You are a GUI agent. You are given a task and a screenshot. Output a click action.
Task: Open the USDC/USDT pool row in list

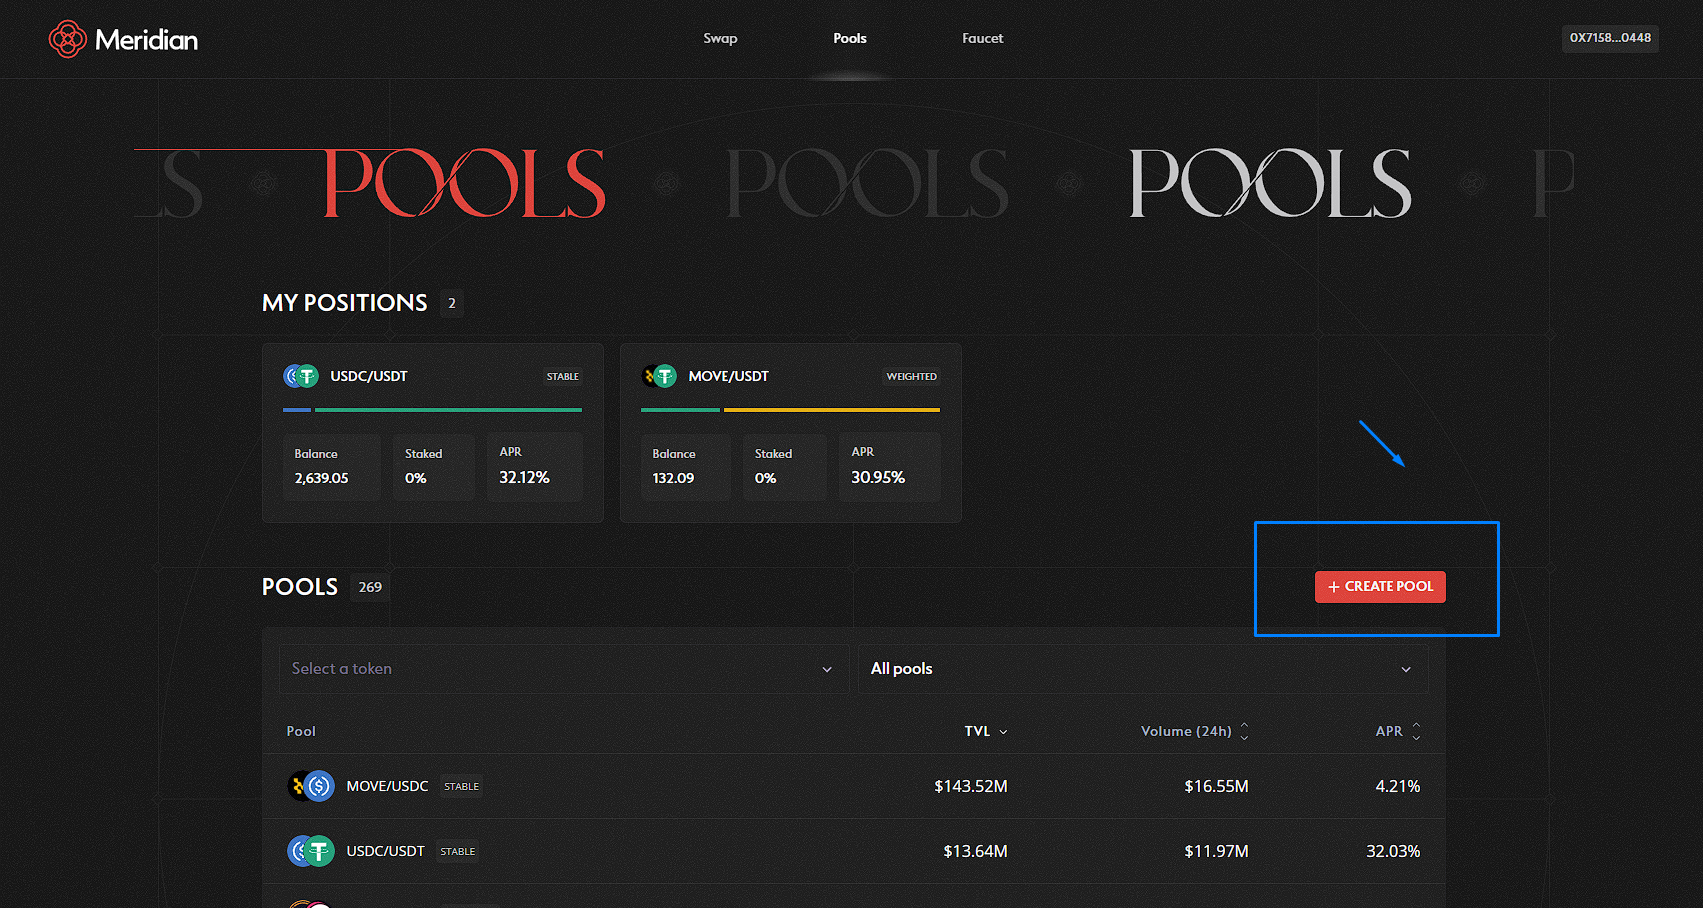coord(854,851)
